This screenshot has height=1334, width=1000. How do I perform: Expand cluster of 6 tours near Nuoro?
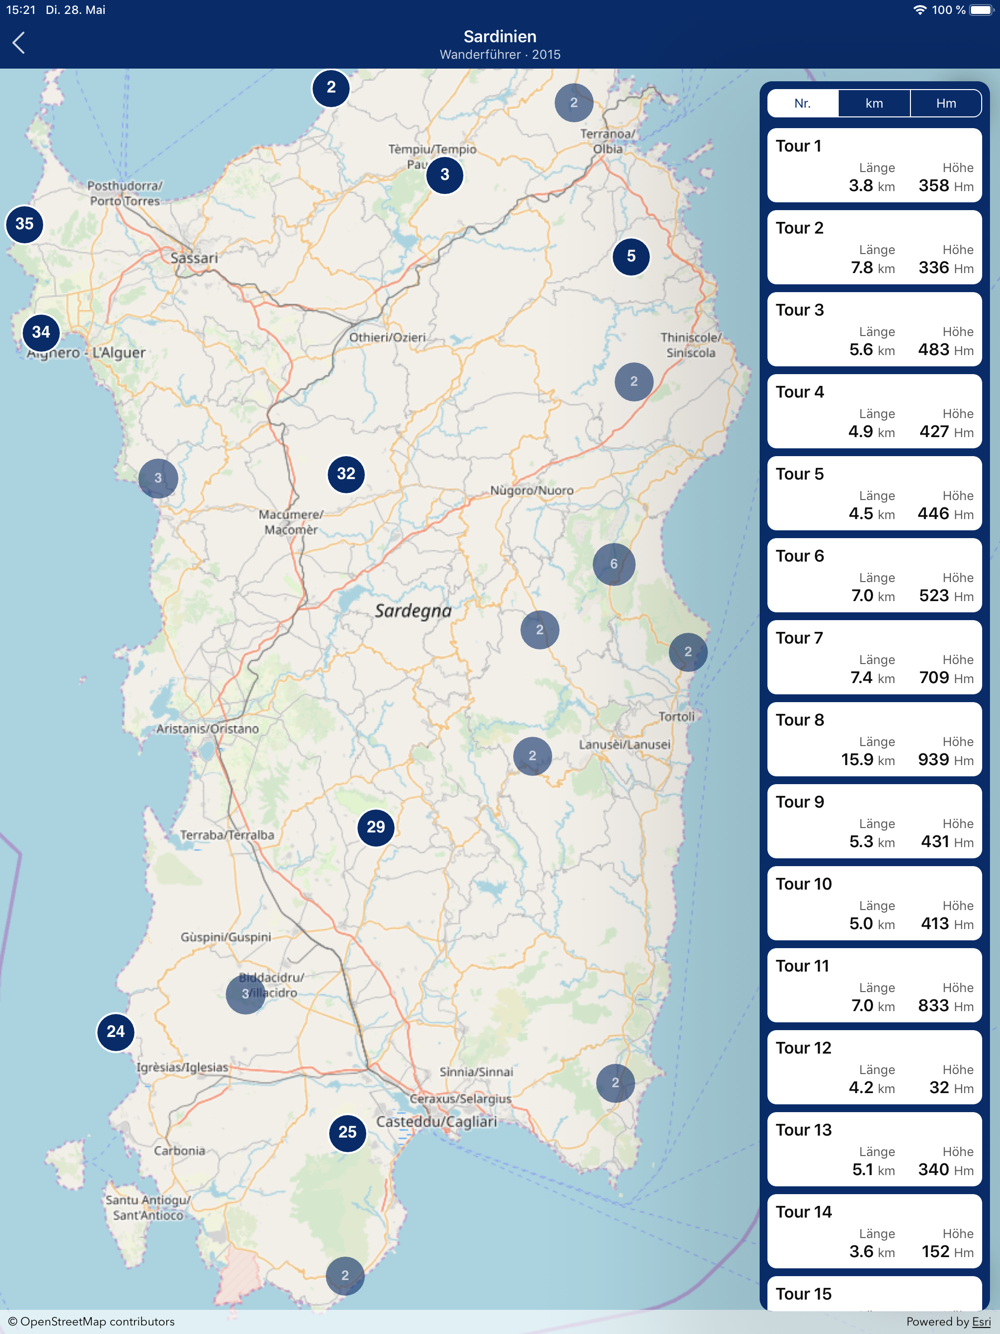pos(614,564)
